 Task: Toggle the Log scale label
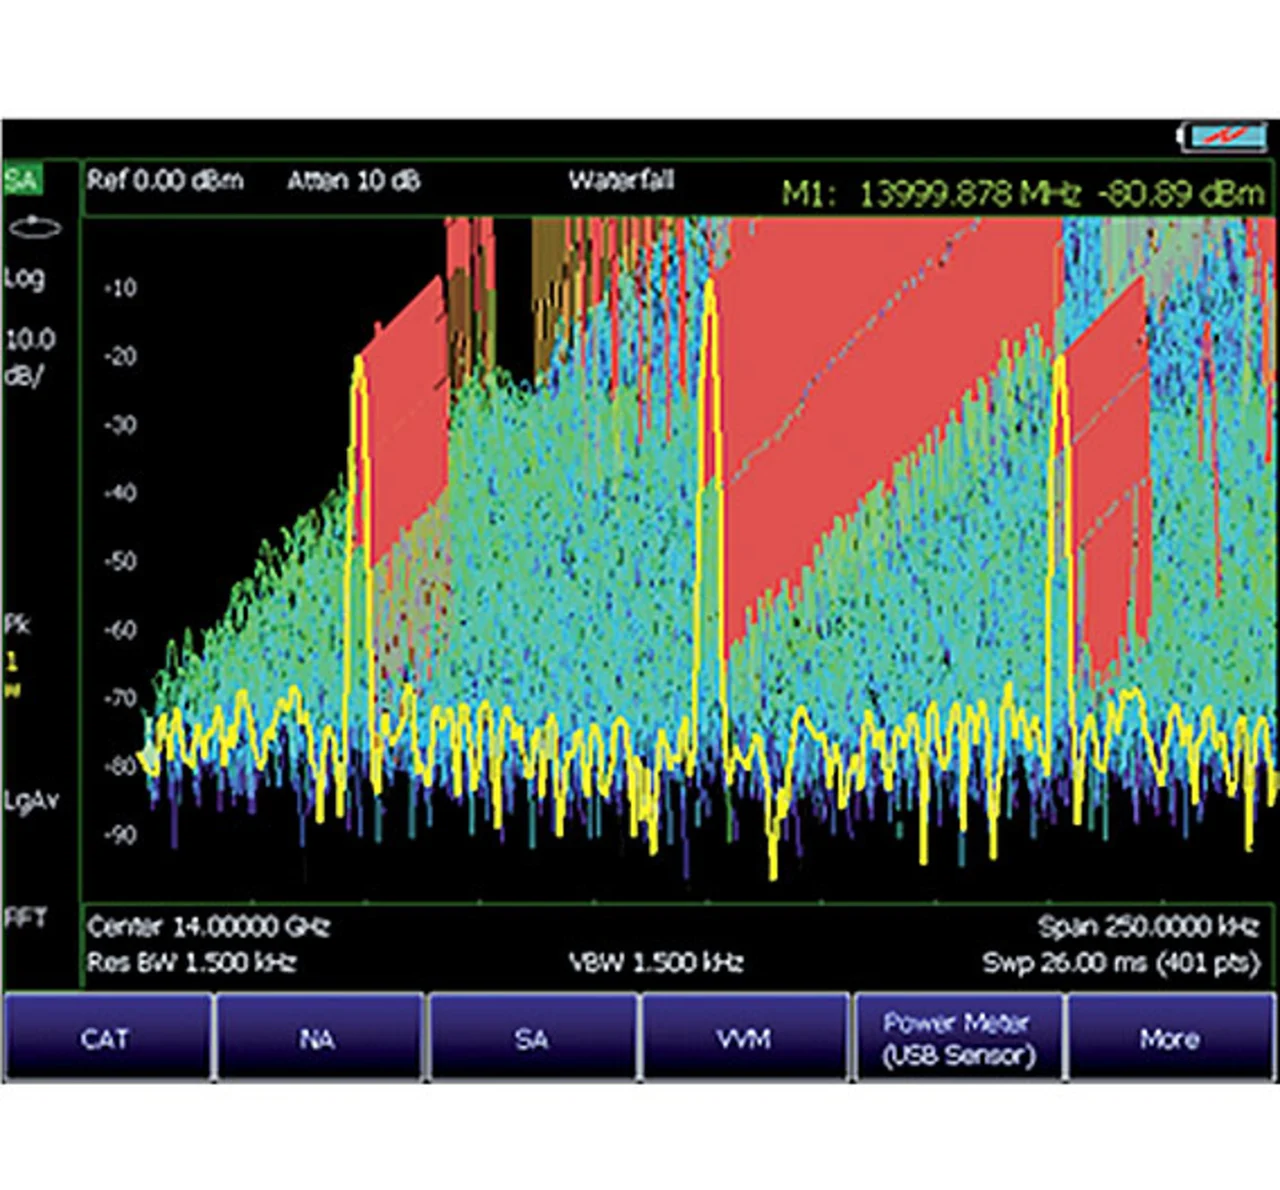click(x=24, y=278)
